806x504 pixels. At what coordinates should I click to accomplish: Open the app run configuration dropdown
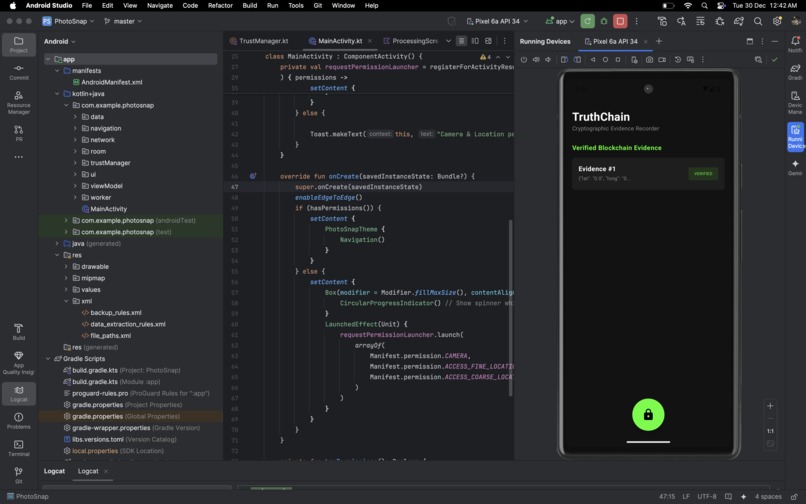click(560, 21)
